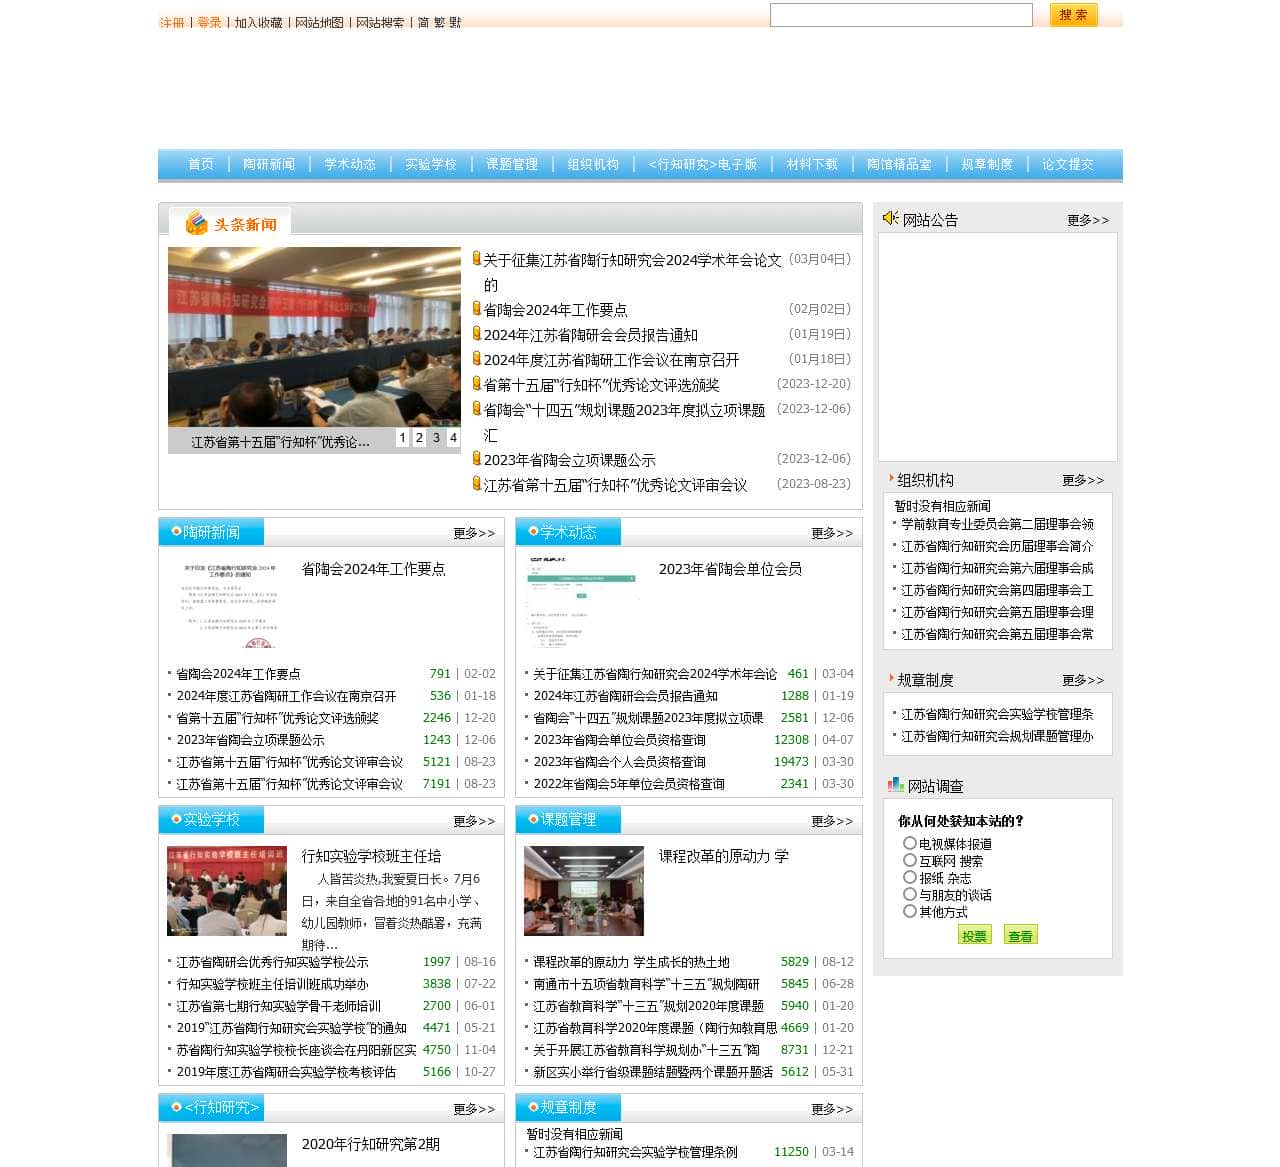The height and width of the screenshot is (1167, 1280).
Task: Click 更多>> in the <行知研究> section
Action: click(x=474, y=1109)
